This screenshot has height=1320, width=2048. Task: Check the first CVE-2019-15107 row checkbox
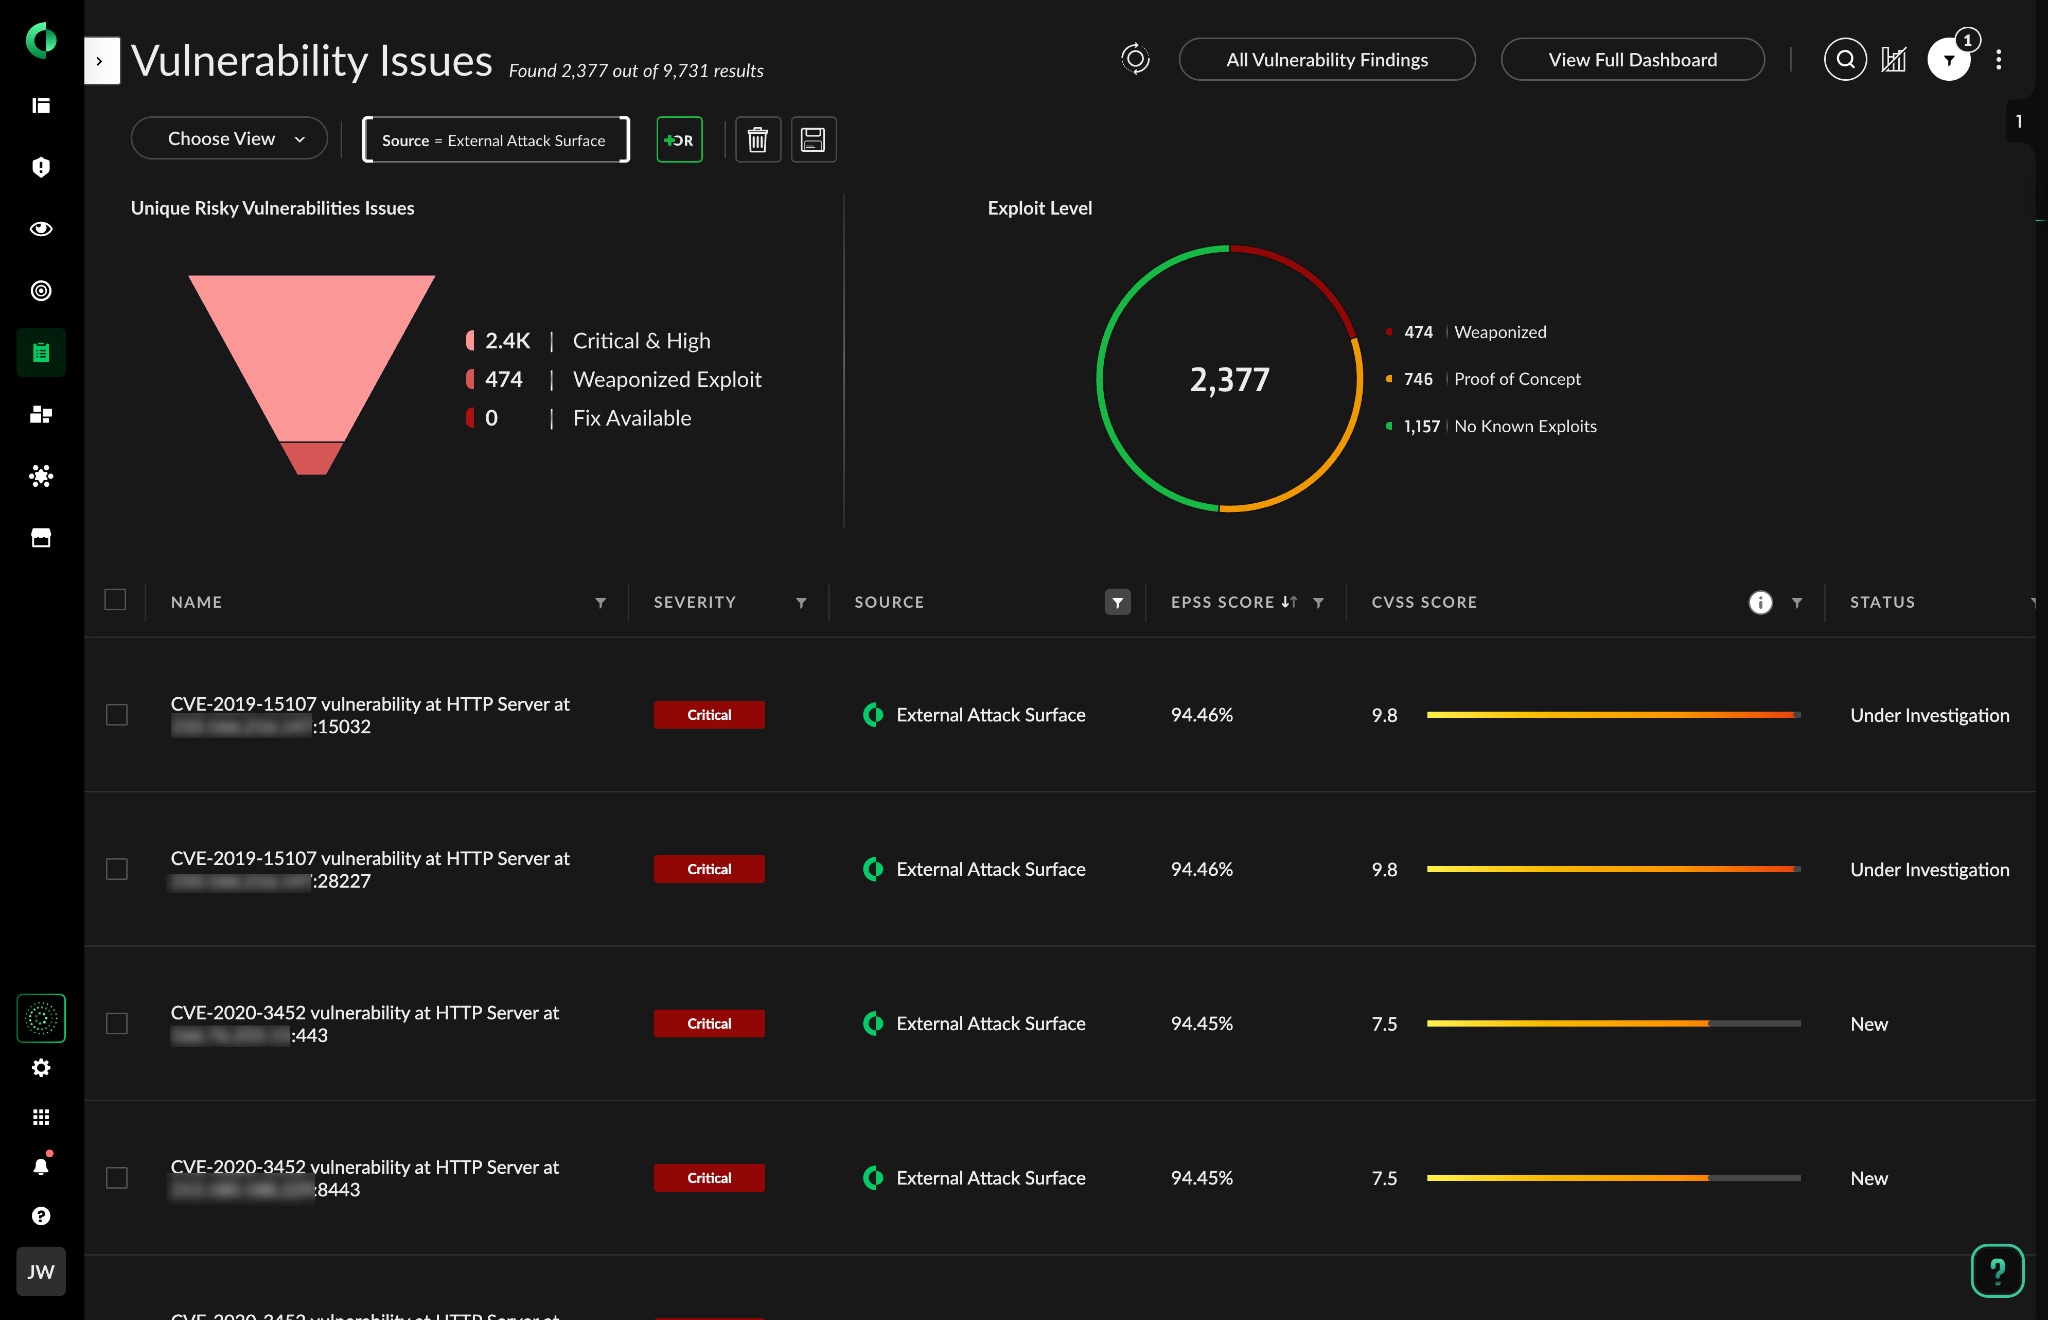(x=117, y=714)
